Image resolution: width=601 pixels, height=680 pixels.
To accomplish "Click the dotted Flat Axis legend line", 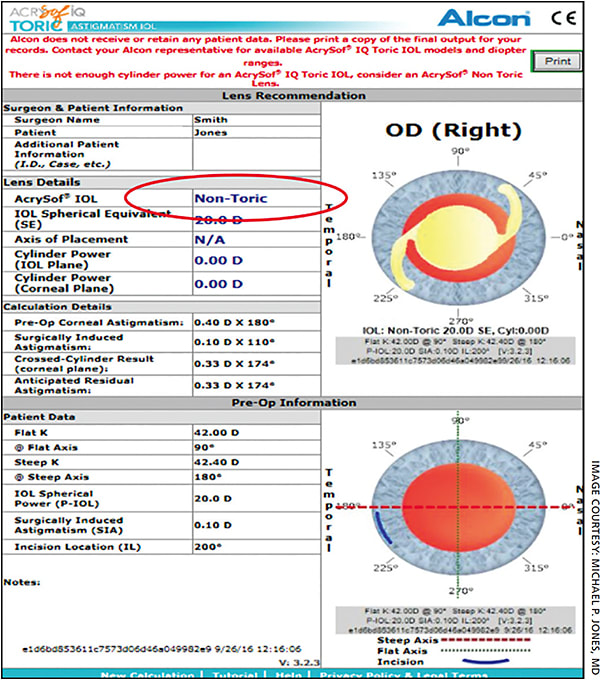I will click(486, 651).
